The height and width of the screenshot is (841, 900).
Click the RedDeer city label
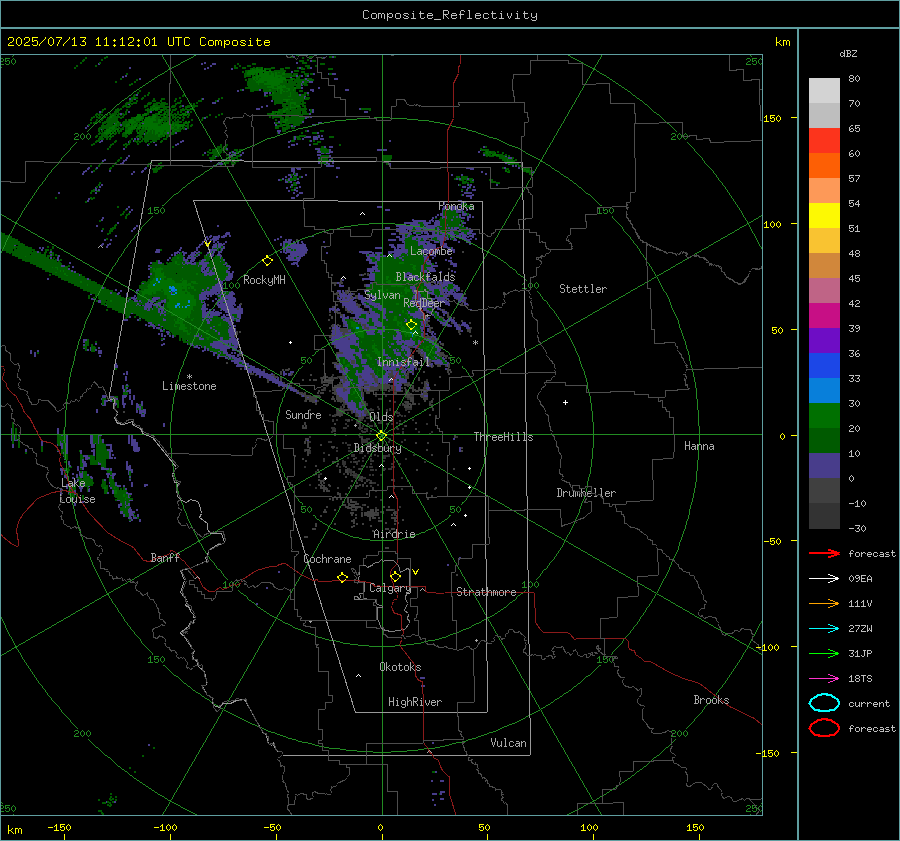[424, 303]
